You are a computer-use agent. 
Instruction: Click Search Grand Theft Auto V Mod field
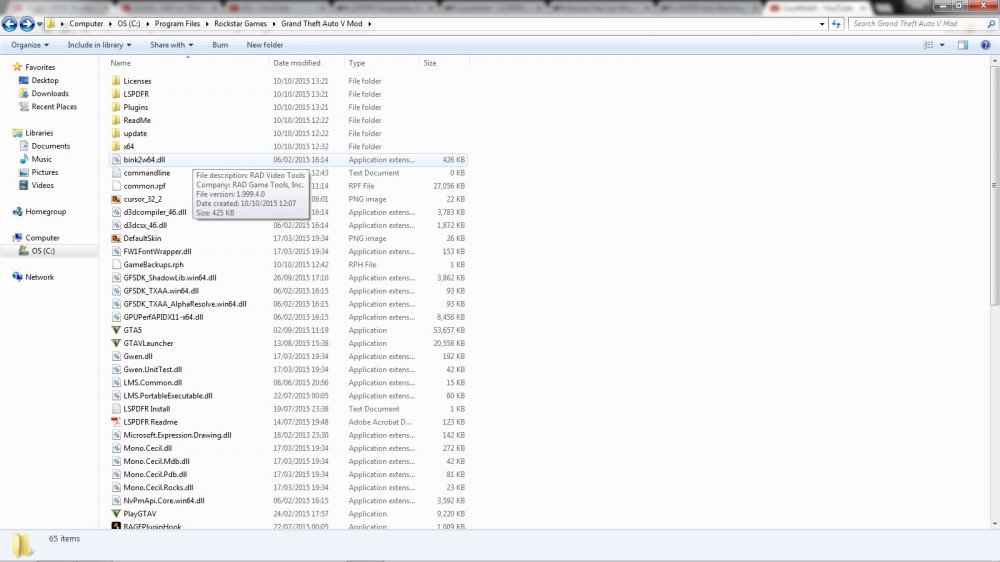[917, 24]
